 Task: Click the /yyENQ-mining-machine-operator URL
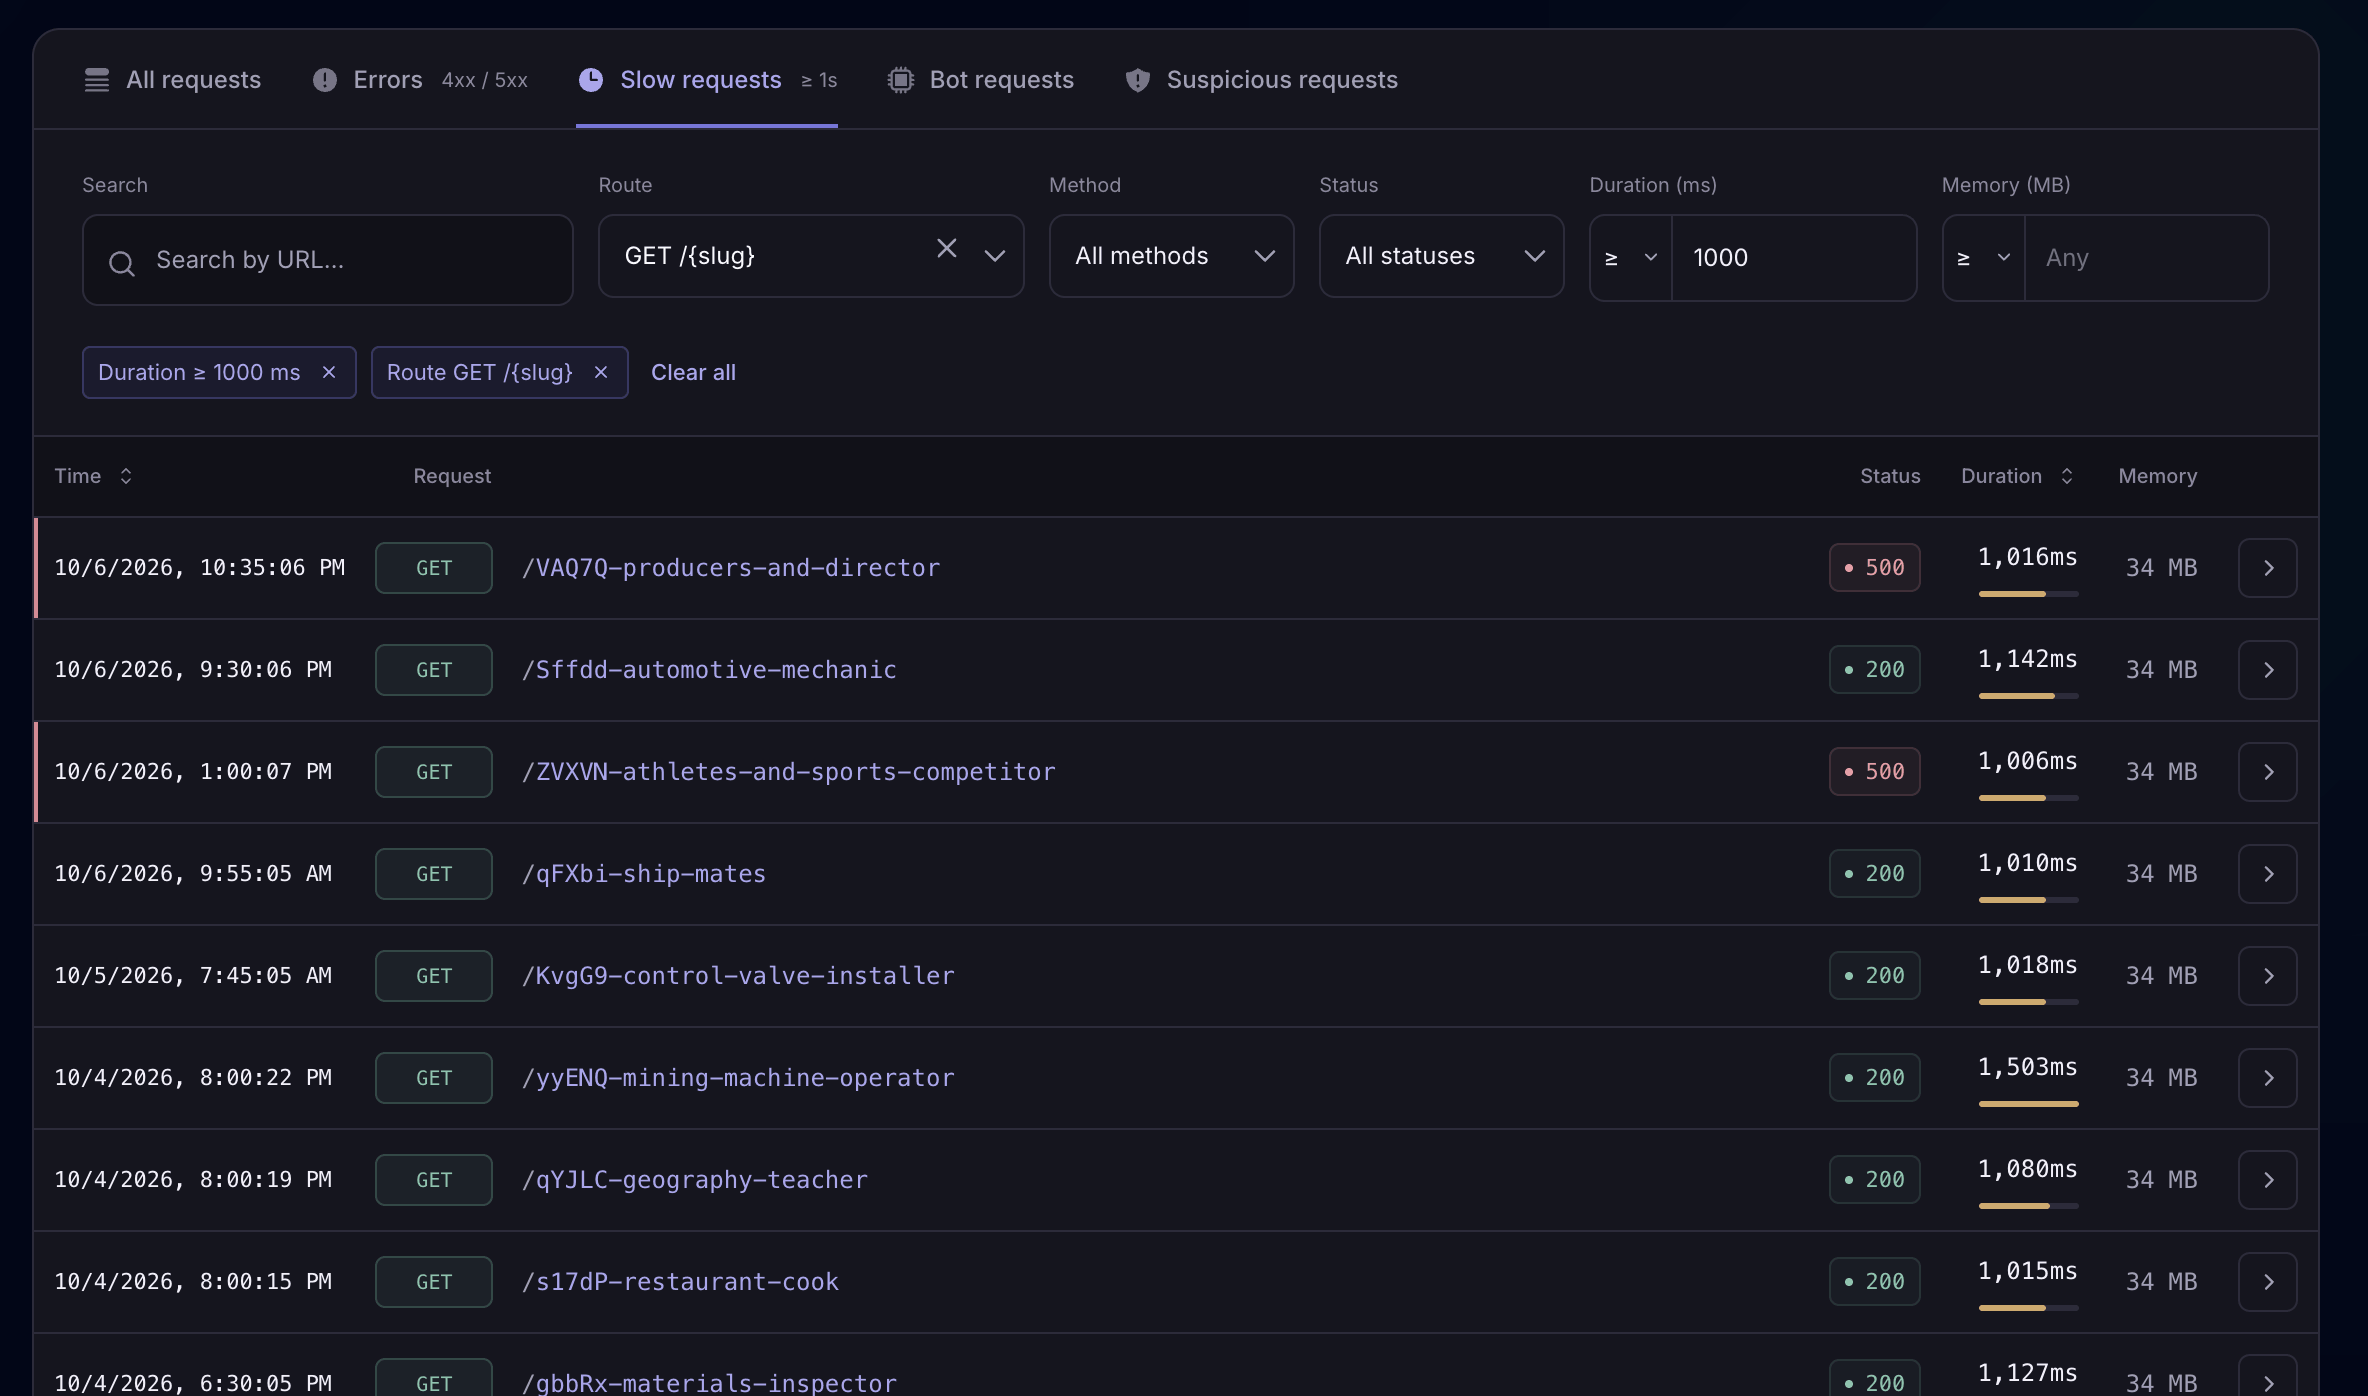click(x=738, y=1078)
